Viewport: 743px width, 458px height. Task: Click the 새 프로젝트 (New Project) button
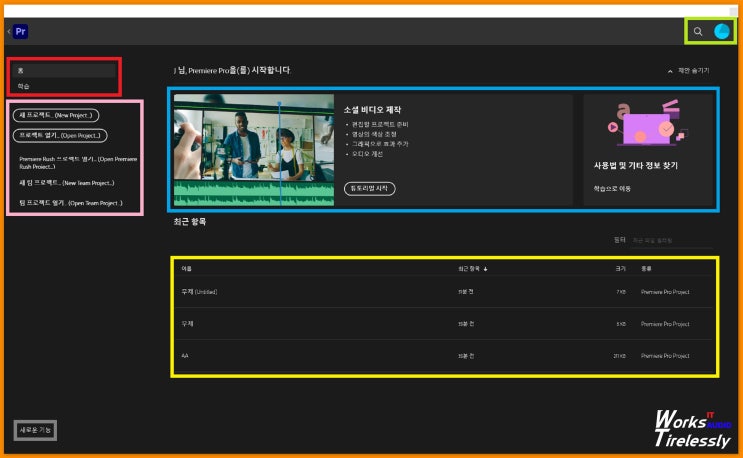[x=56, y=115]
